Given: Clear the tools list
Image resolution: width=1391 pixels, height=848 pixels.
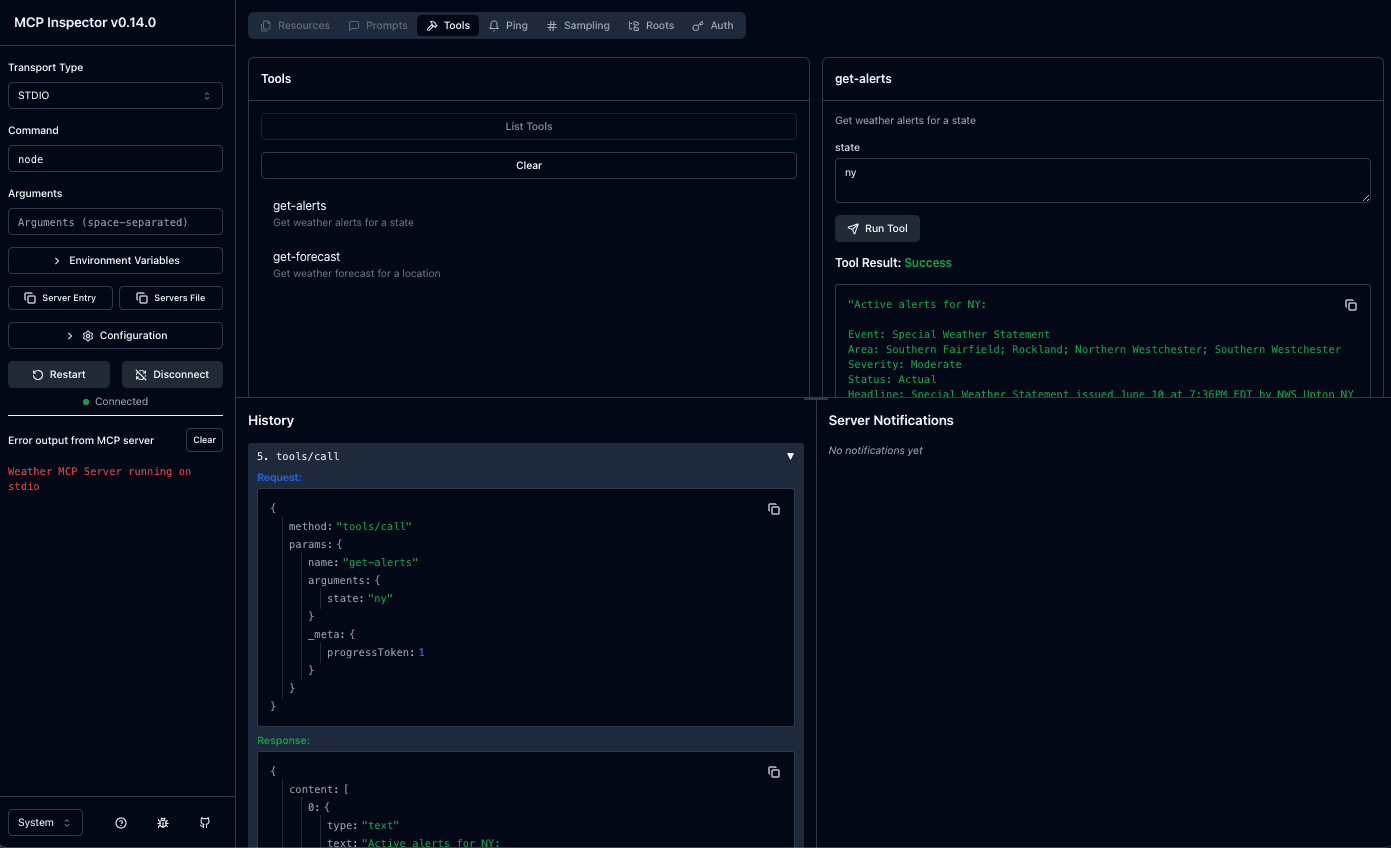Looking at the screenshot, I should click(x=529, y=166).
